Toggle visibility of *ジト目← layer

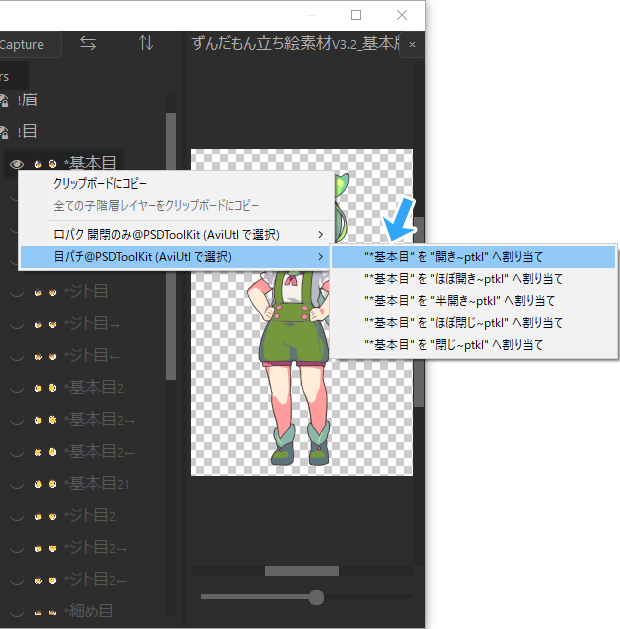click(x=17, y=356)
